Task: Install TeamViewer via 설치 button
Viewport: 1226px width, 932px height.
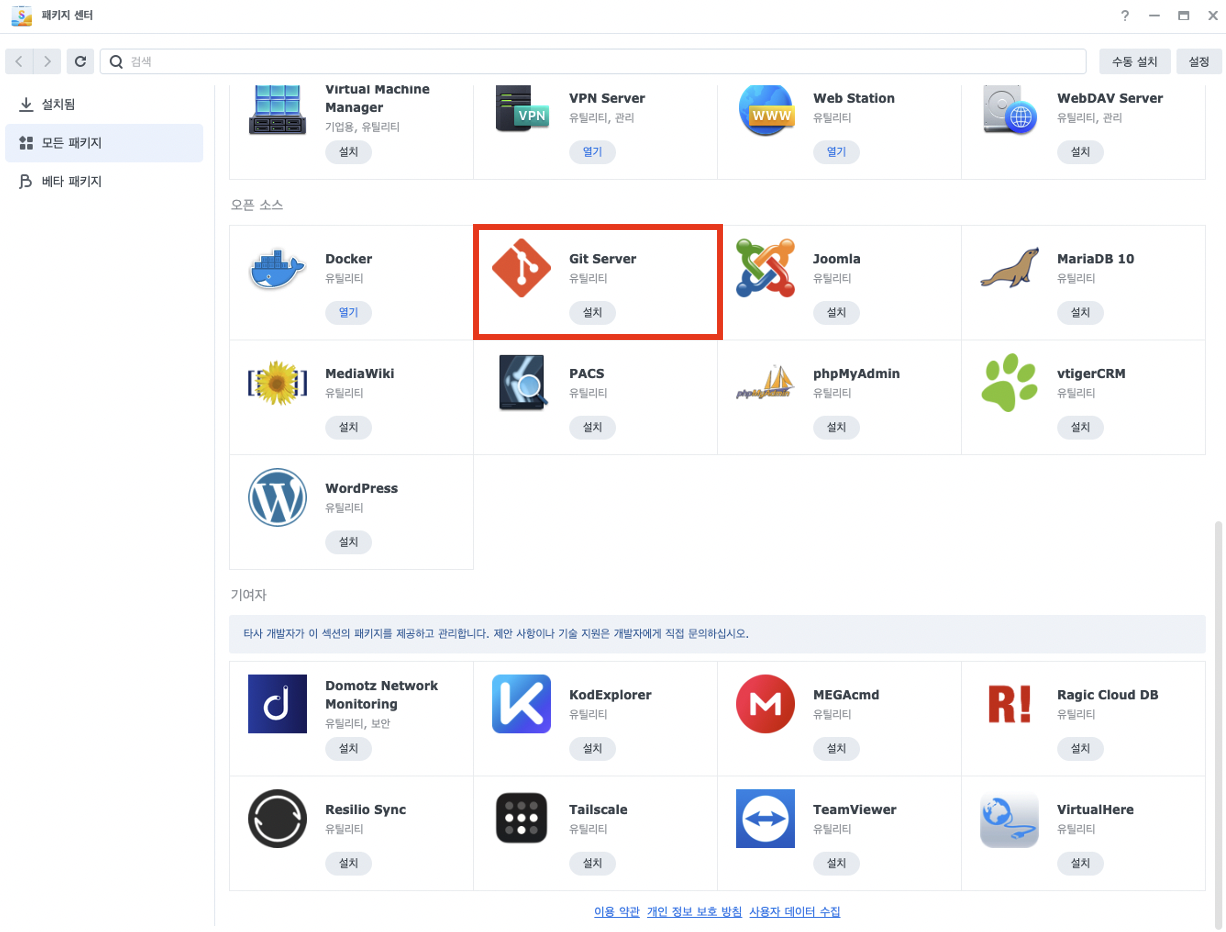Action: click(x=836, y=864)
